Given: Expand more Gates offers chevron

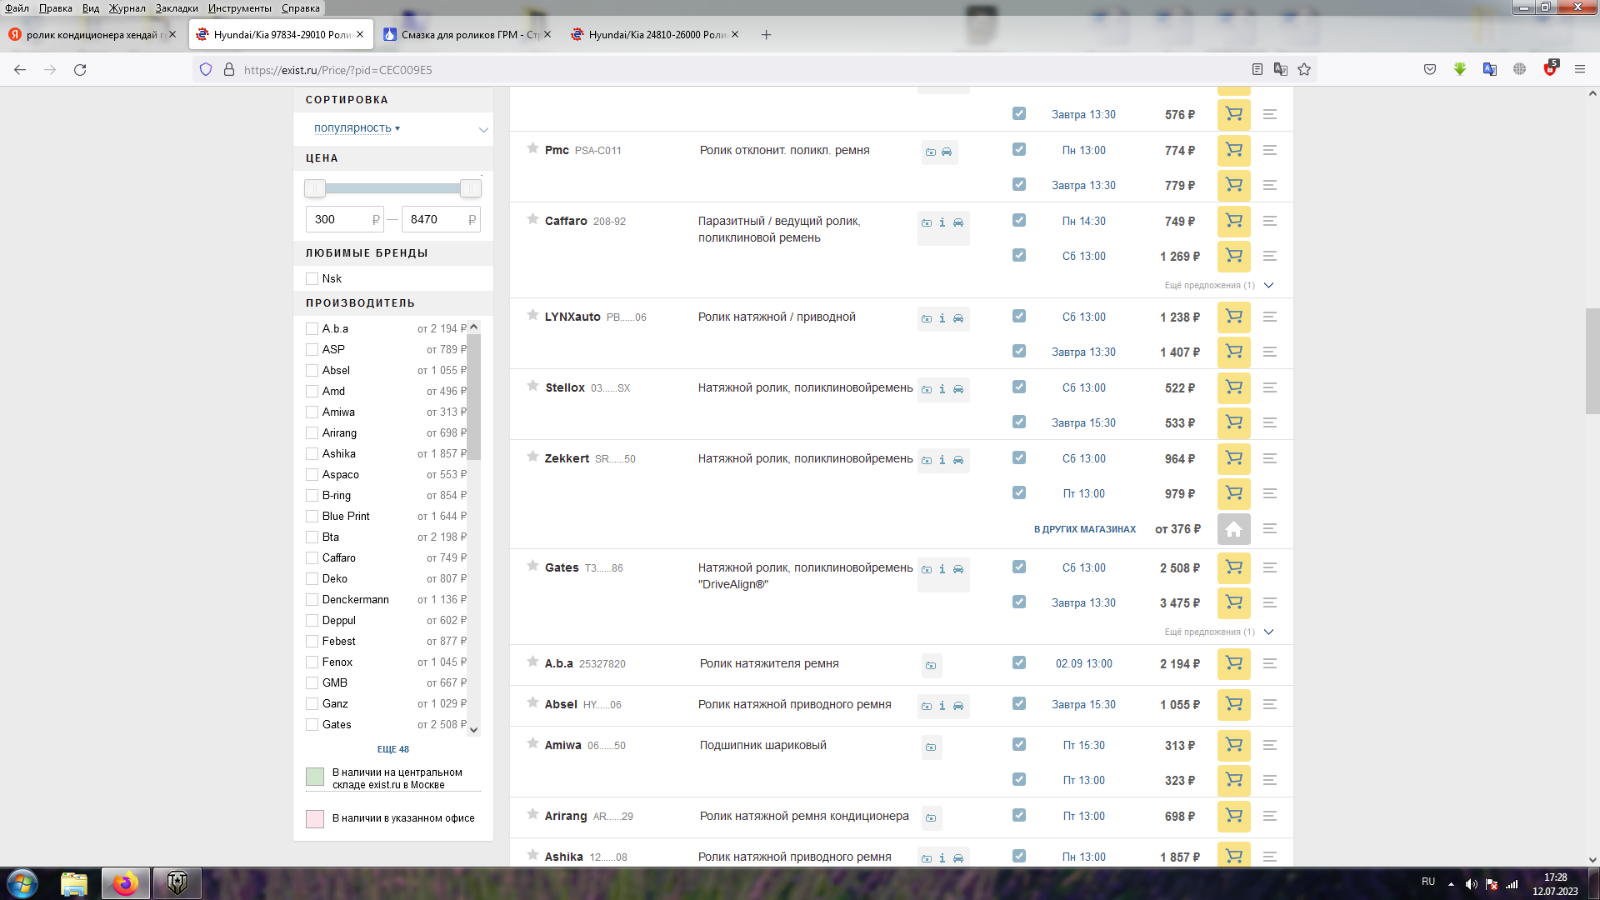Looking at the screenshot, I should [x=1269, y=632].
